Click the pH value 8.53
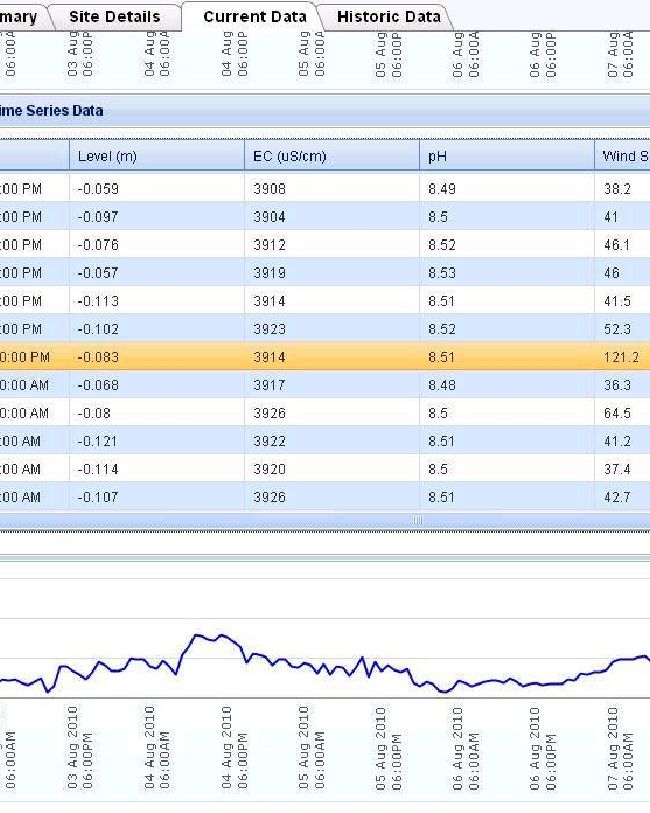 (x=442, y=273)
